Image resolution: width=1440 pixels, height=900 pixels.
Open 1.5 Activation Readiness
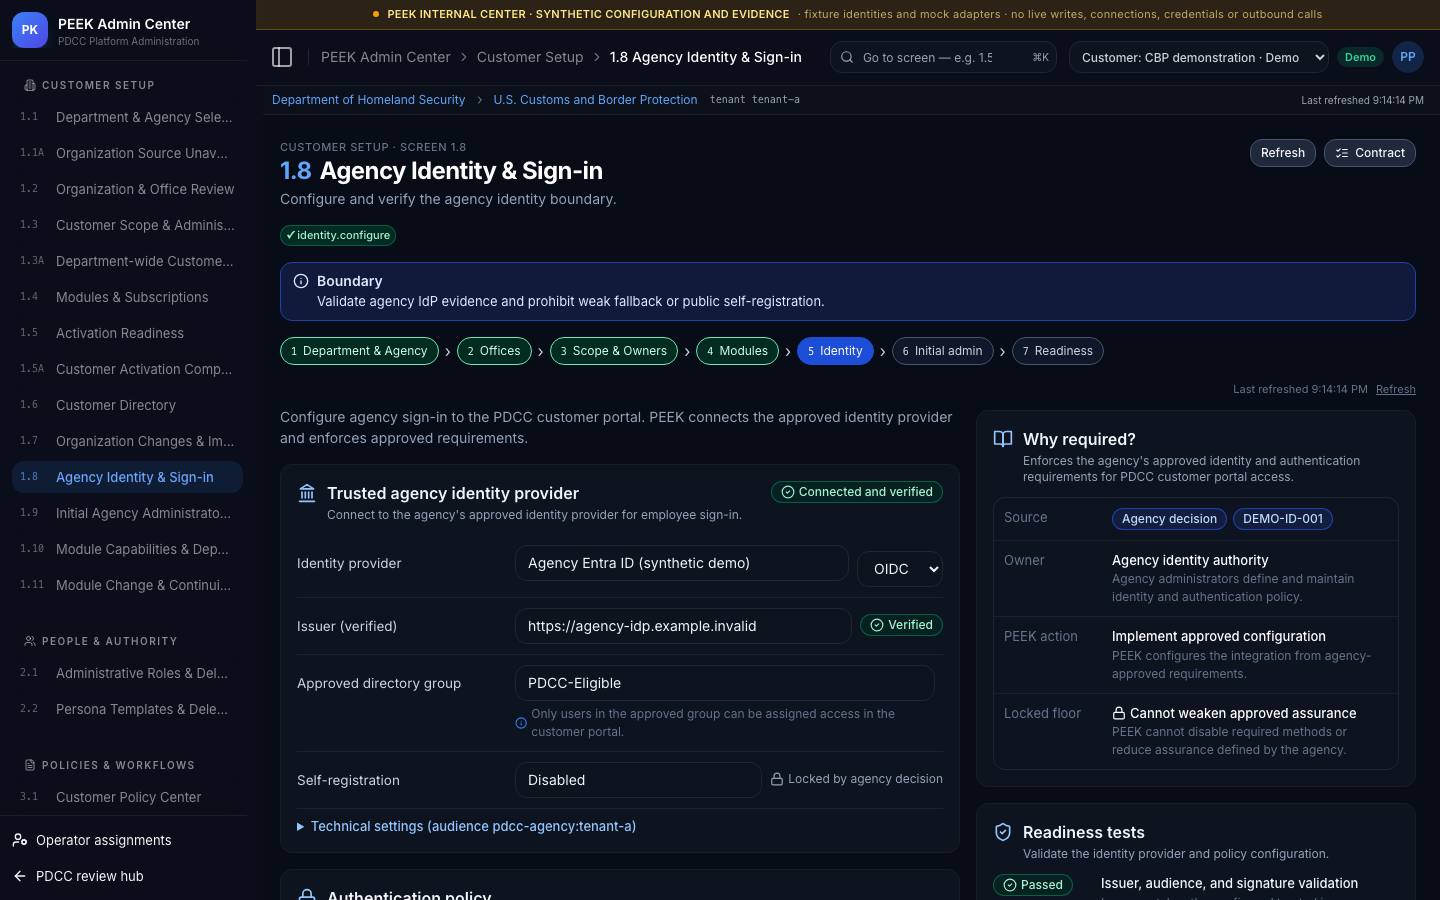[127, 333]
